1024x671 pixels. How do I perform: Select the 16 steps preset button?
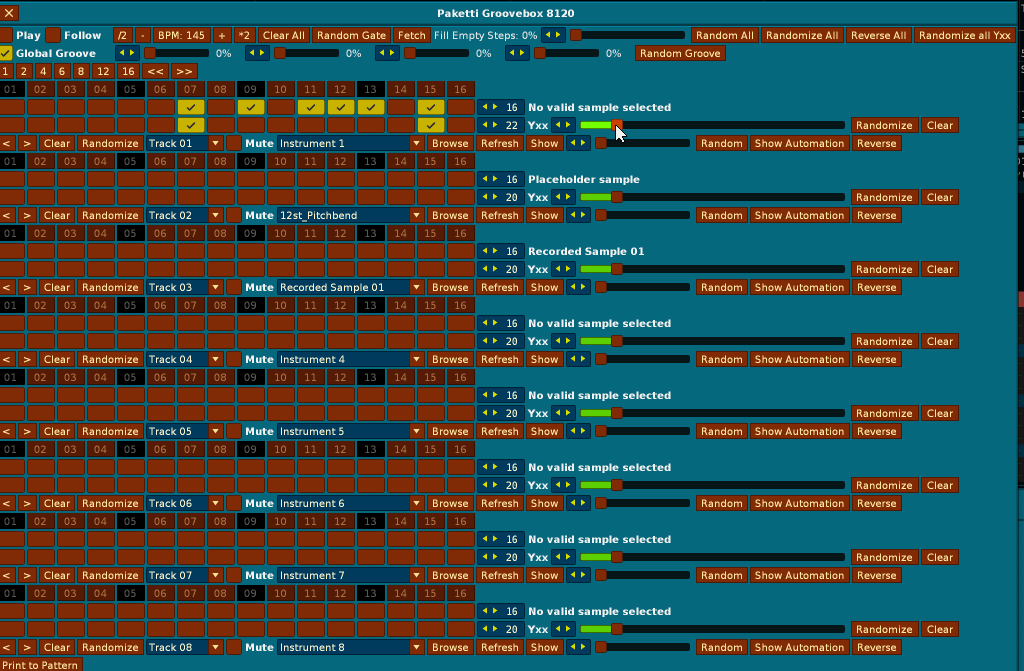click(128, 71)
